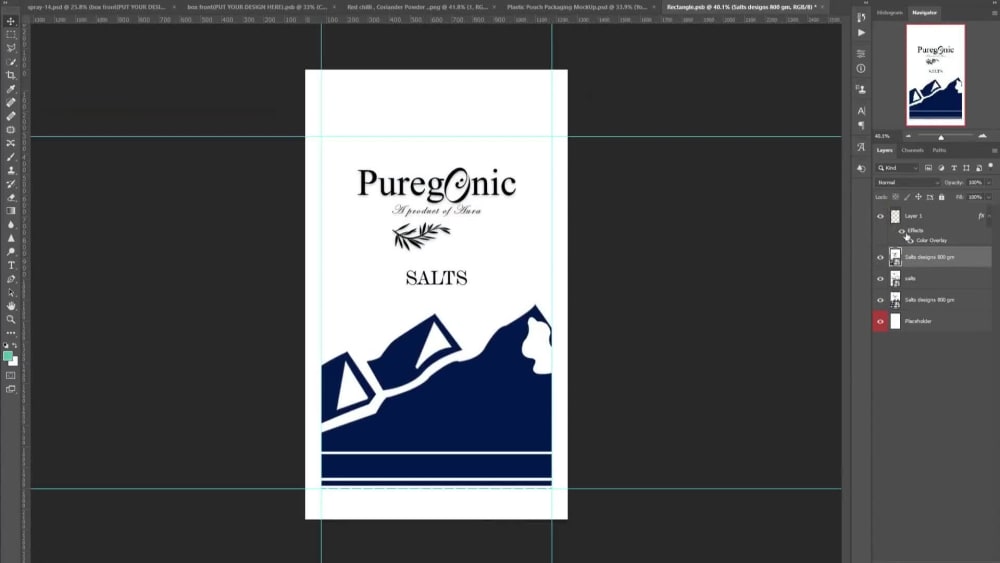
Task: Filter layers by adjustment layers
Action: coord(941,168)
